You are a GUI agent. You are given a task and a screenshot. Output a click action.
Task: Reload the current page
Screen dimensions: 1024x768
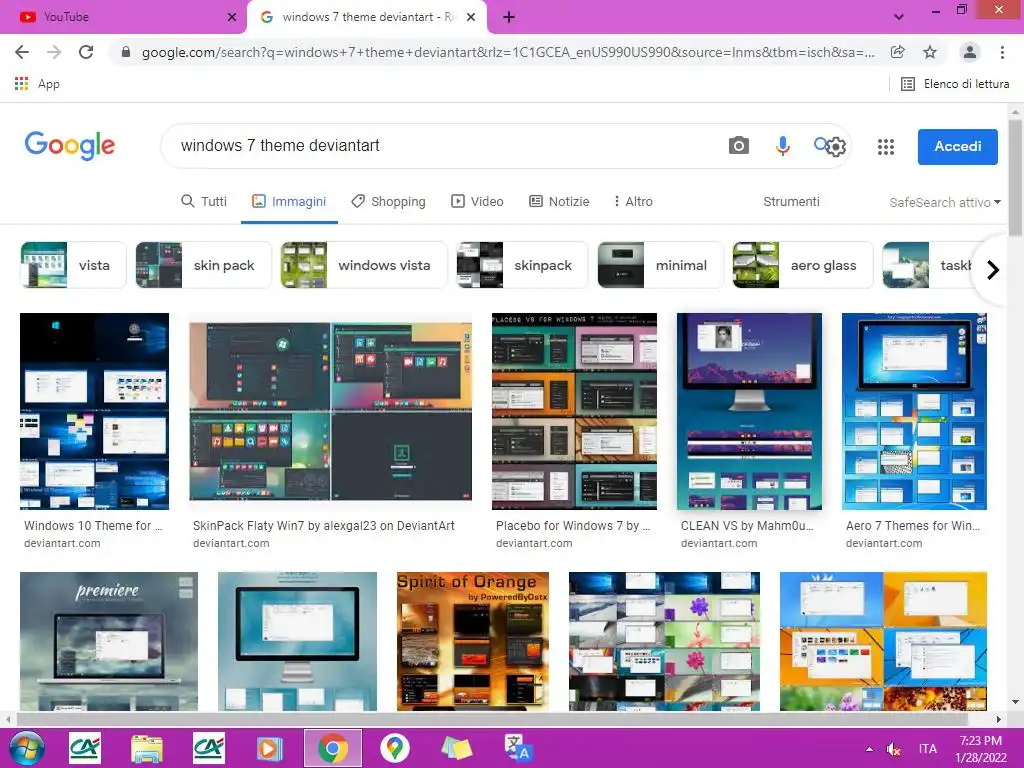(86, 52)
